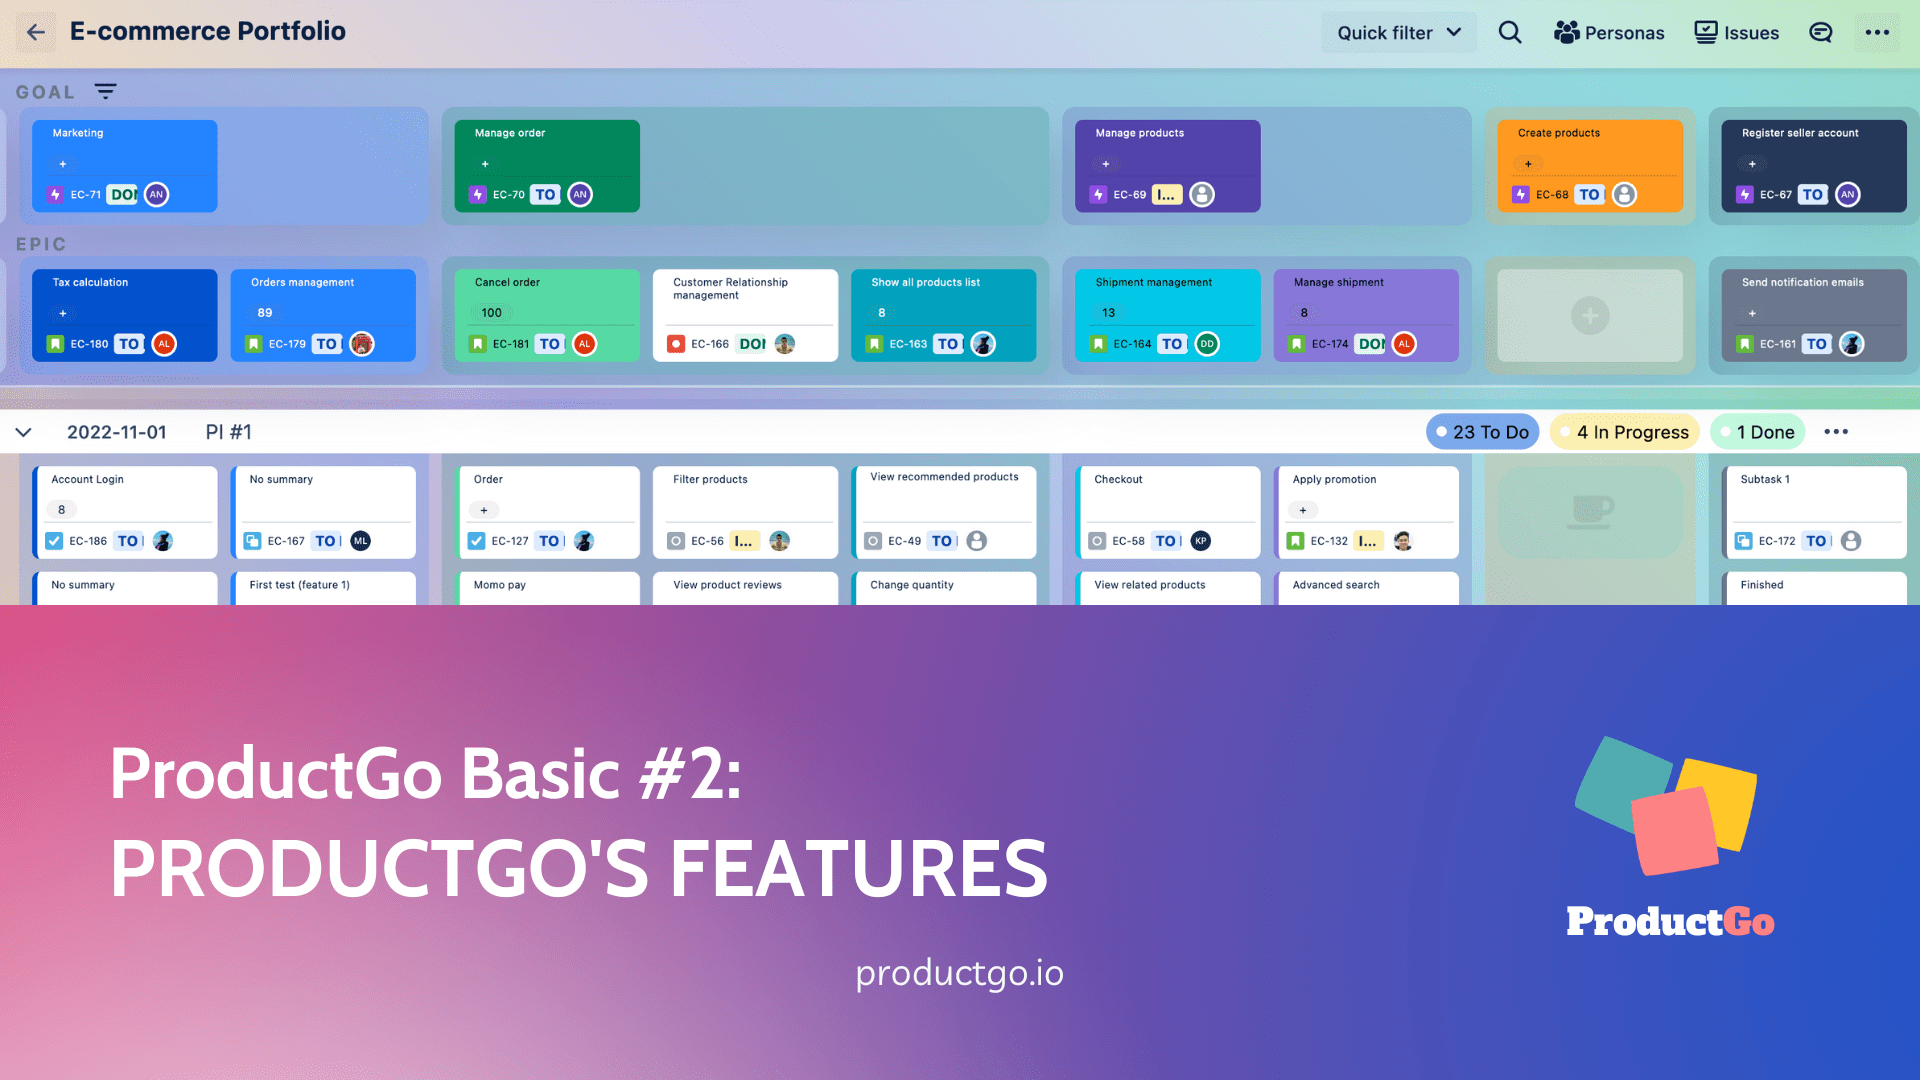Click the assignee avatar on Show all products list
The image size is (1920, 1080).
[x=984, y=343]
